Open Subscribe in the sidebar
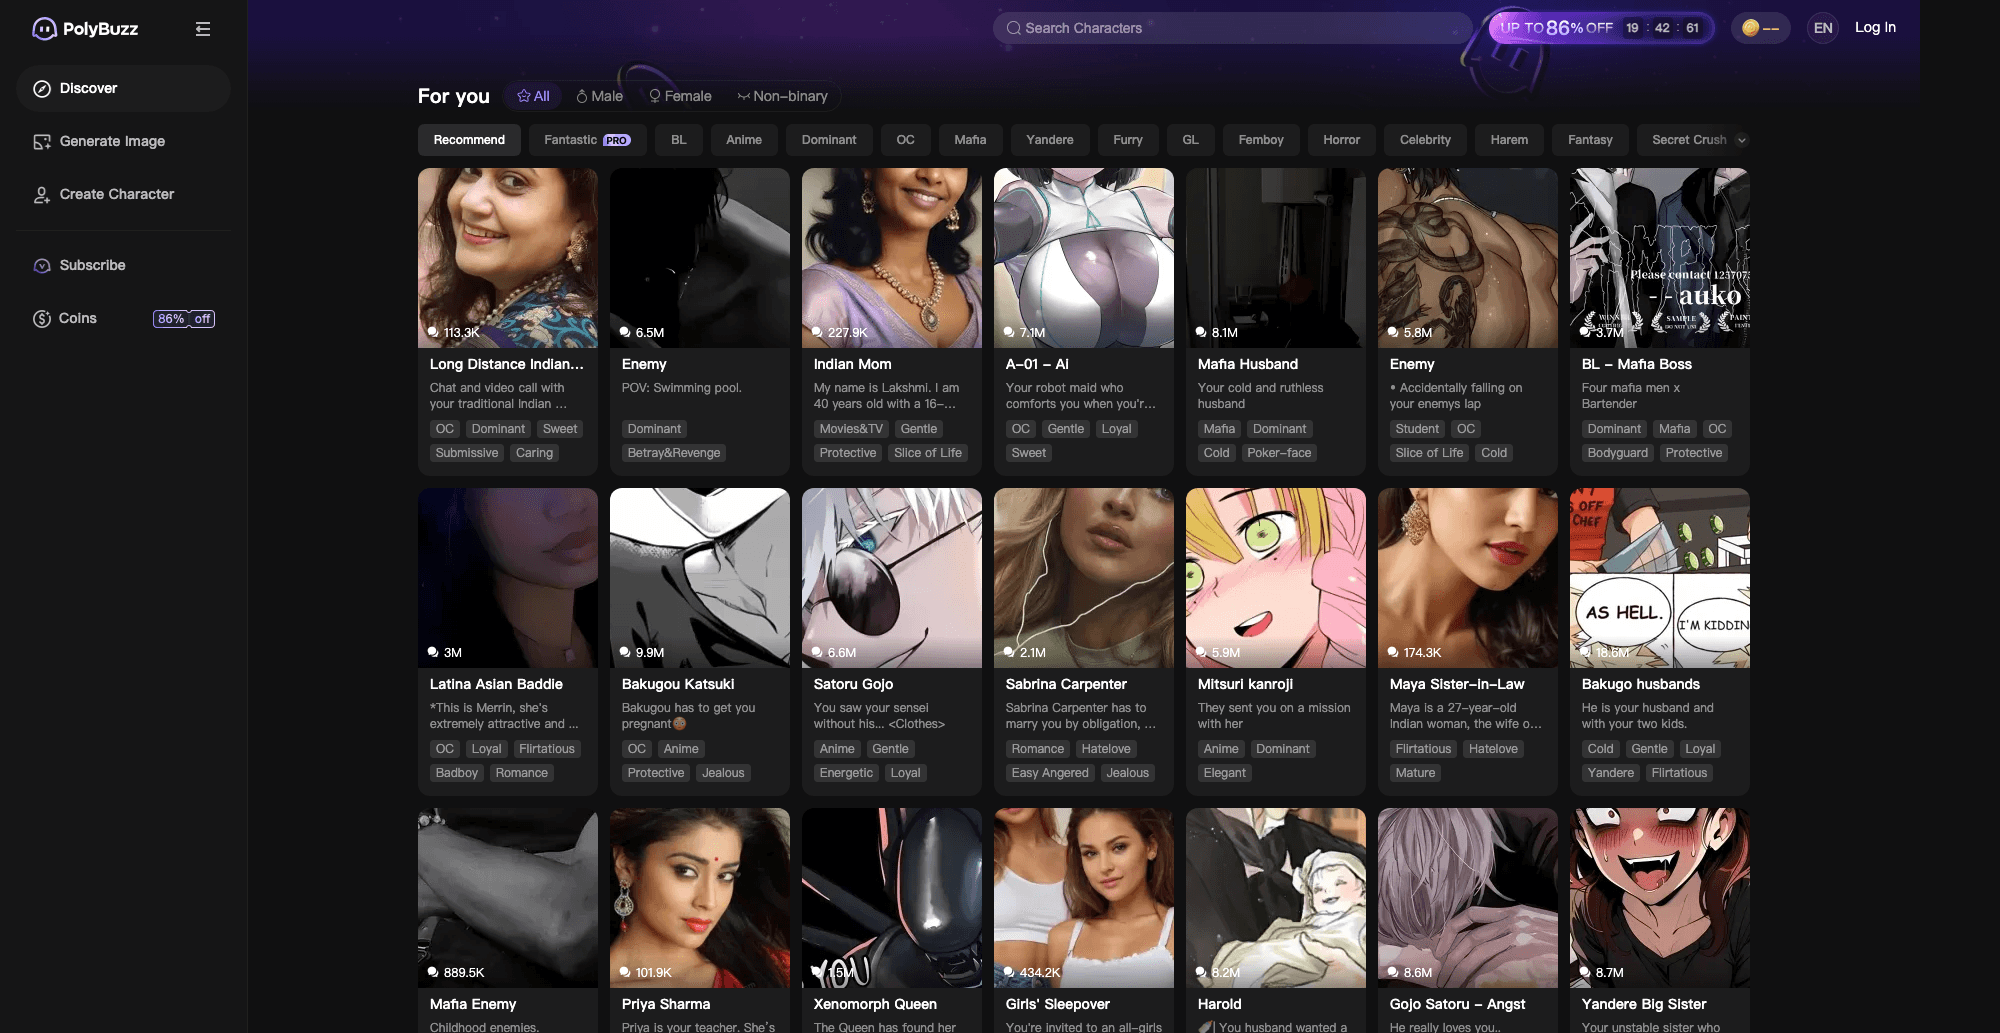The height and width of the screenshot is (1033, 2000). (x=124, y=266)
